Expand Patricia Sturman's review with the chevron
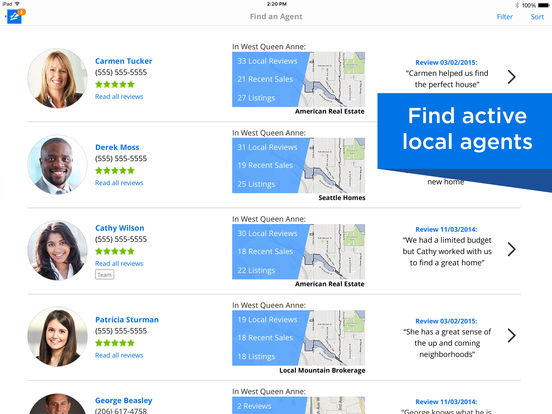552x414 pixels. click(512, 335)
